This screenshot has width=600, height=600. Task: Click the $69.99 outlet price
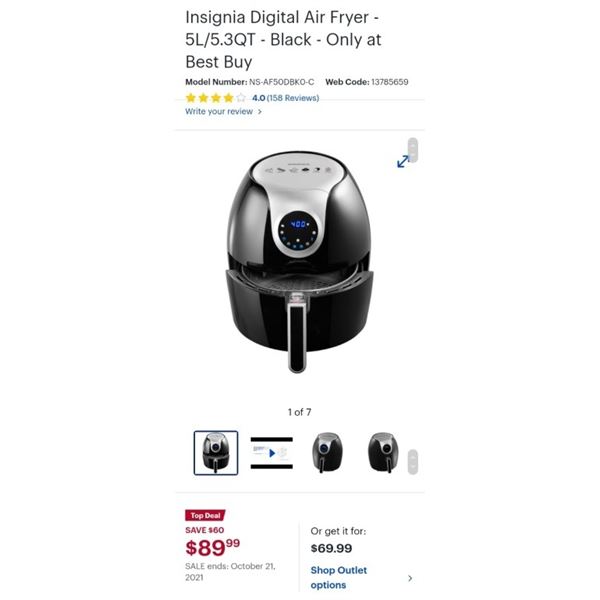331,548
